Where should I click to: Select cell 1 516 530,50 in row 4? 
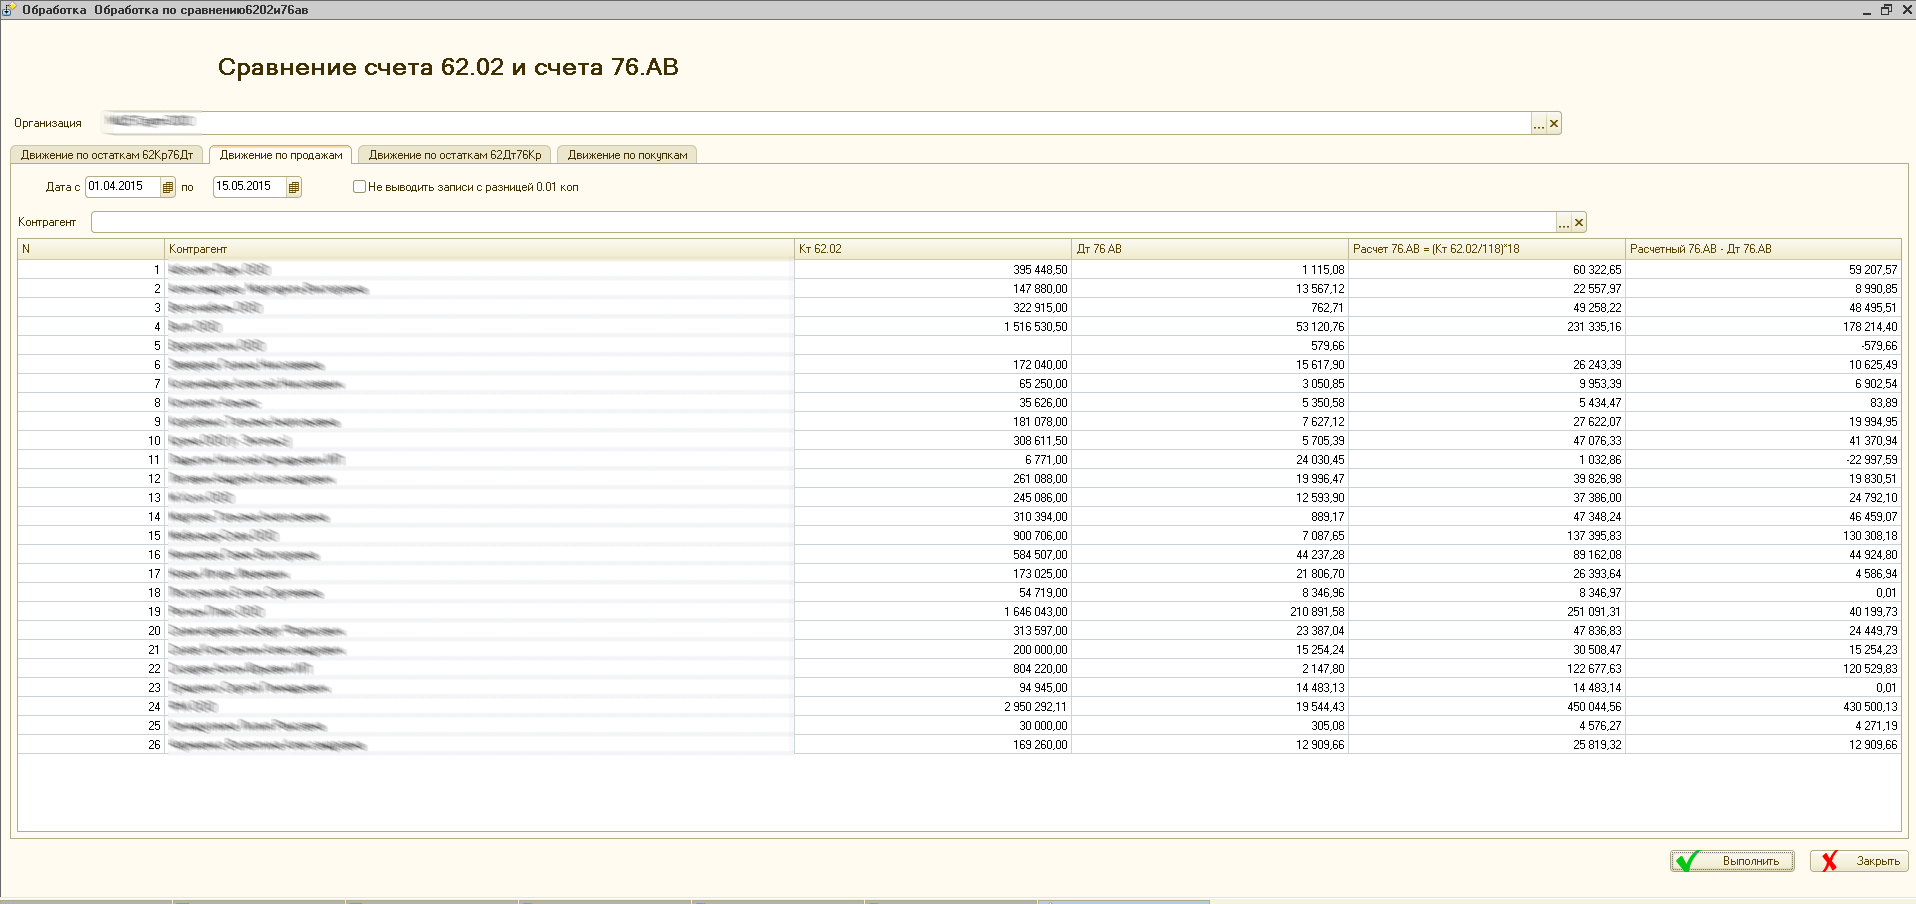coord(933,327)
